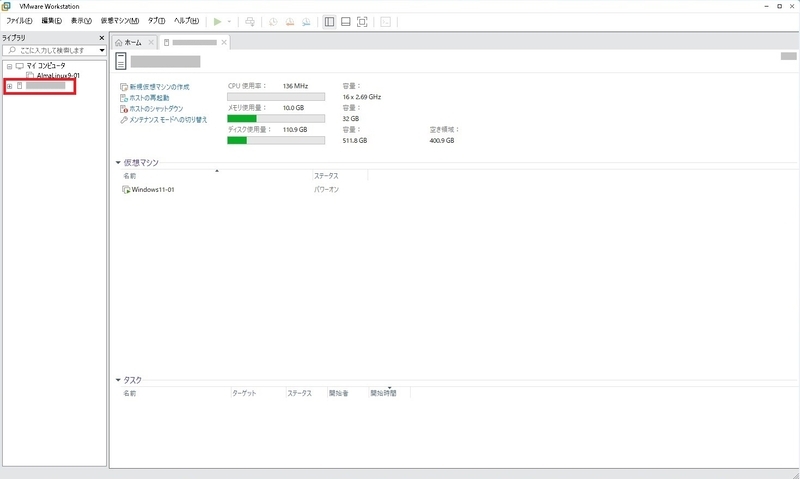
Task: Open the library search filter dropdown arrow
Action: click(x=102, y=50)
